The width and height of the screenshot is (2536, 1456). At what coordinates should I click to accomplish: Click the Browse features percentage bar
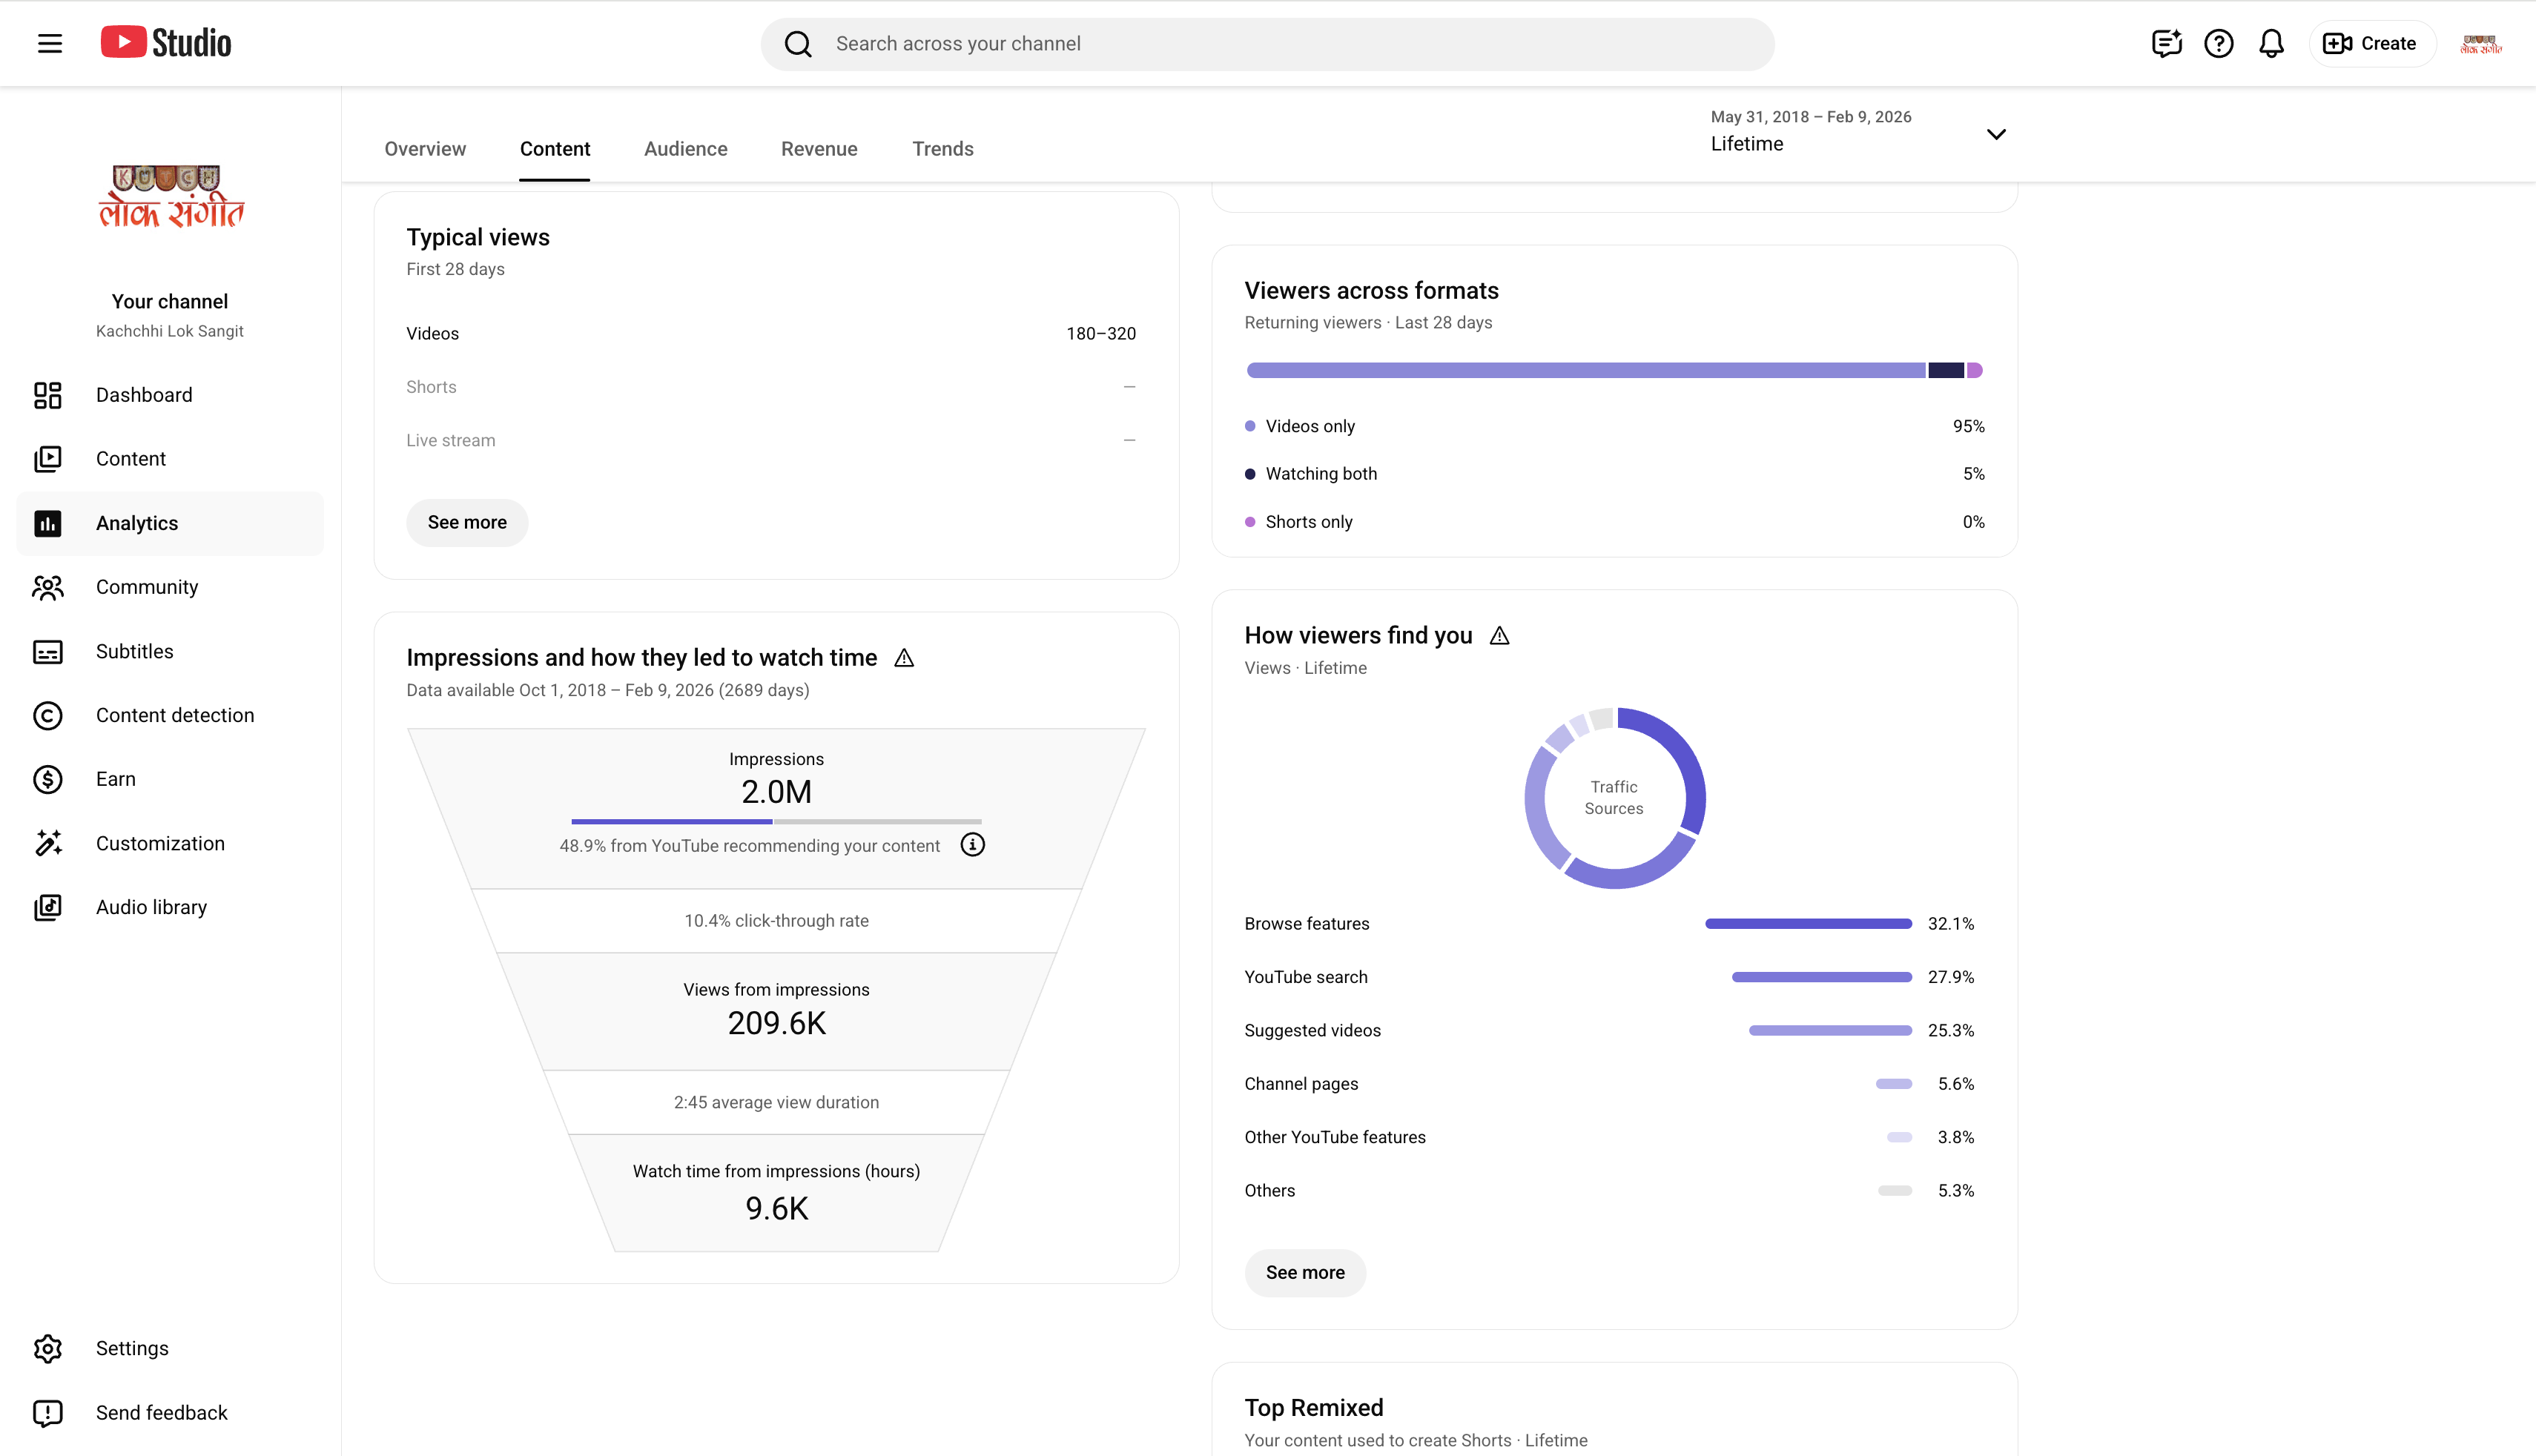(1808, 924)
